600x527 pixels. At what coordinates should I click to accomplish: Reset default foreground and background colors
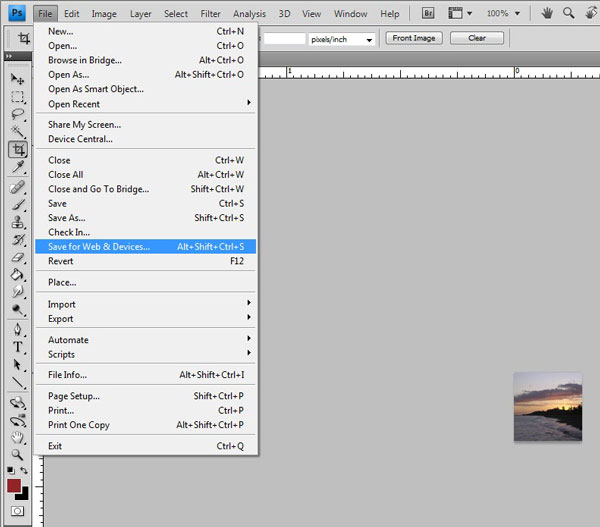pyautogui.click(x=11, y=470)
